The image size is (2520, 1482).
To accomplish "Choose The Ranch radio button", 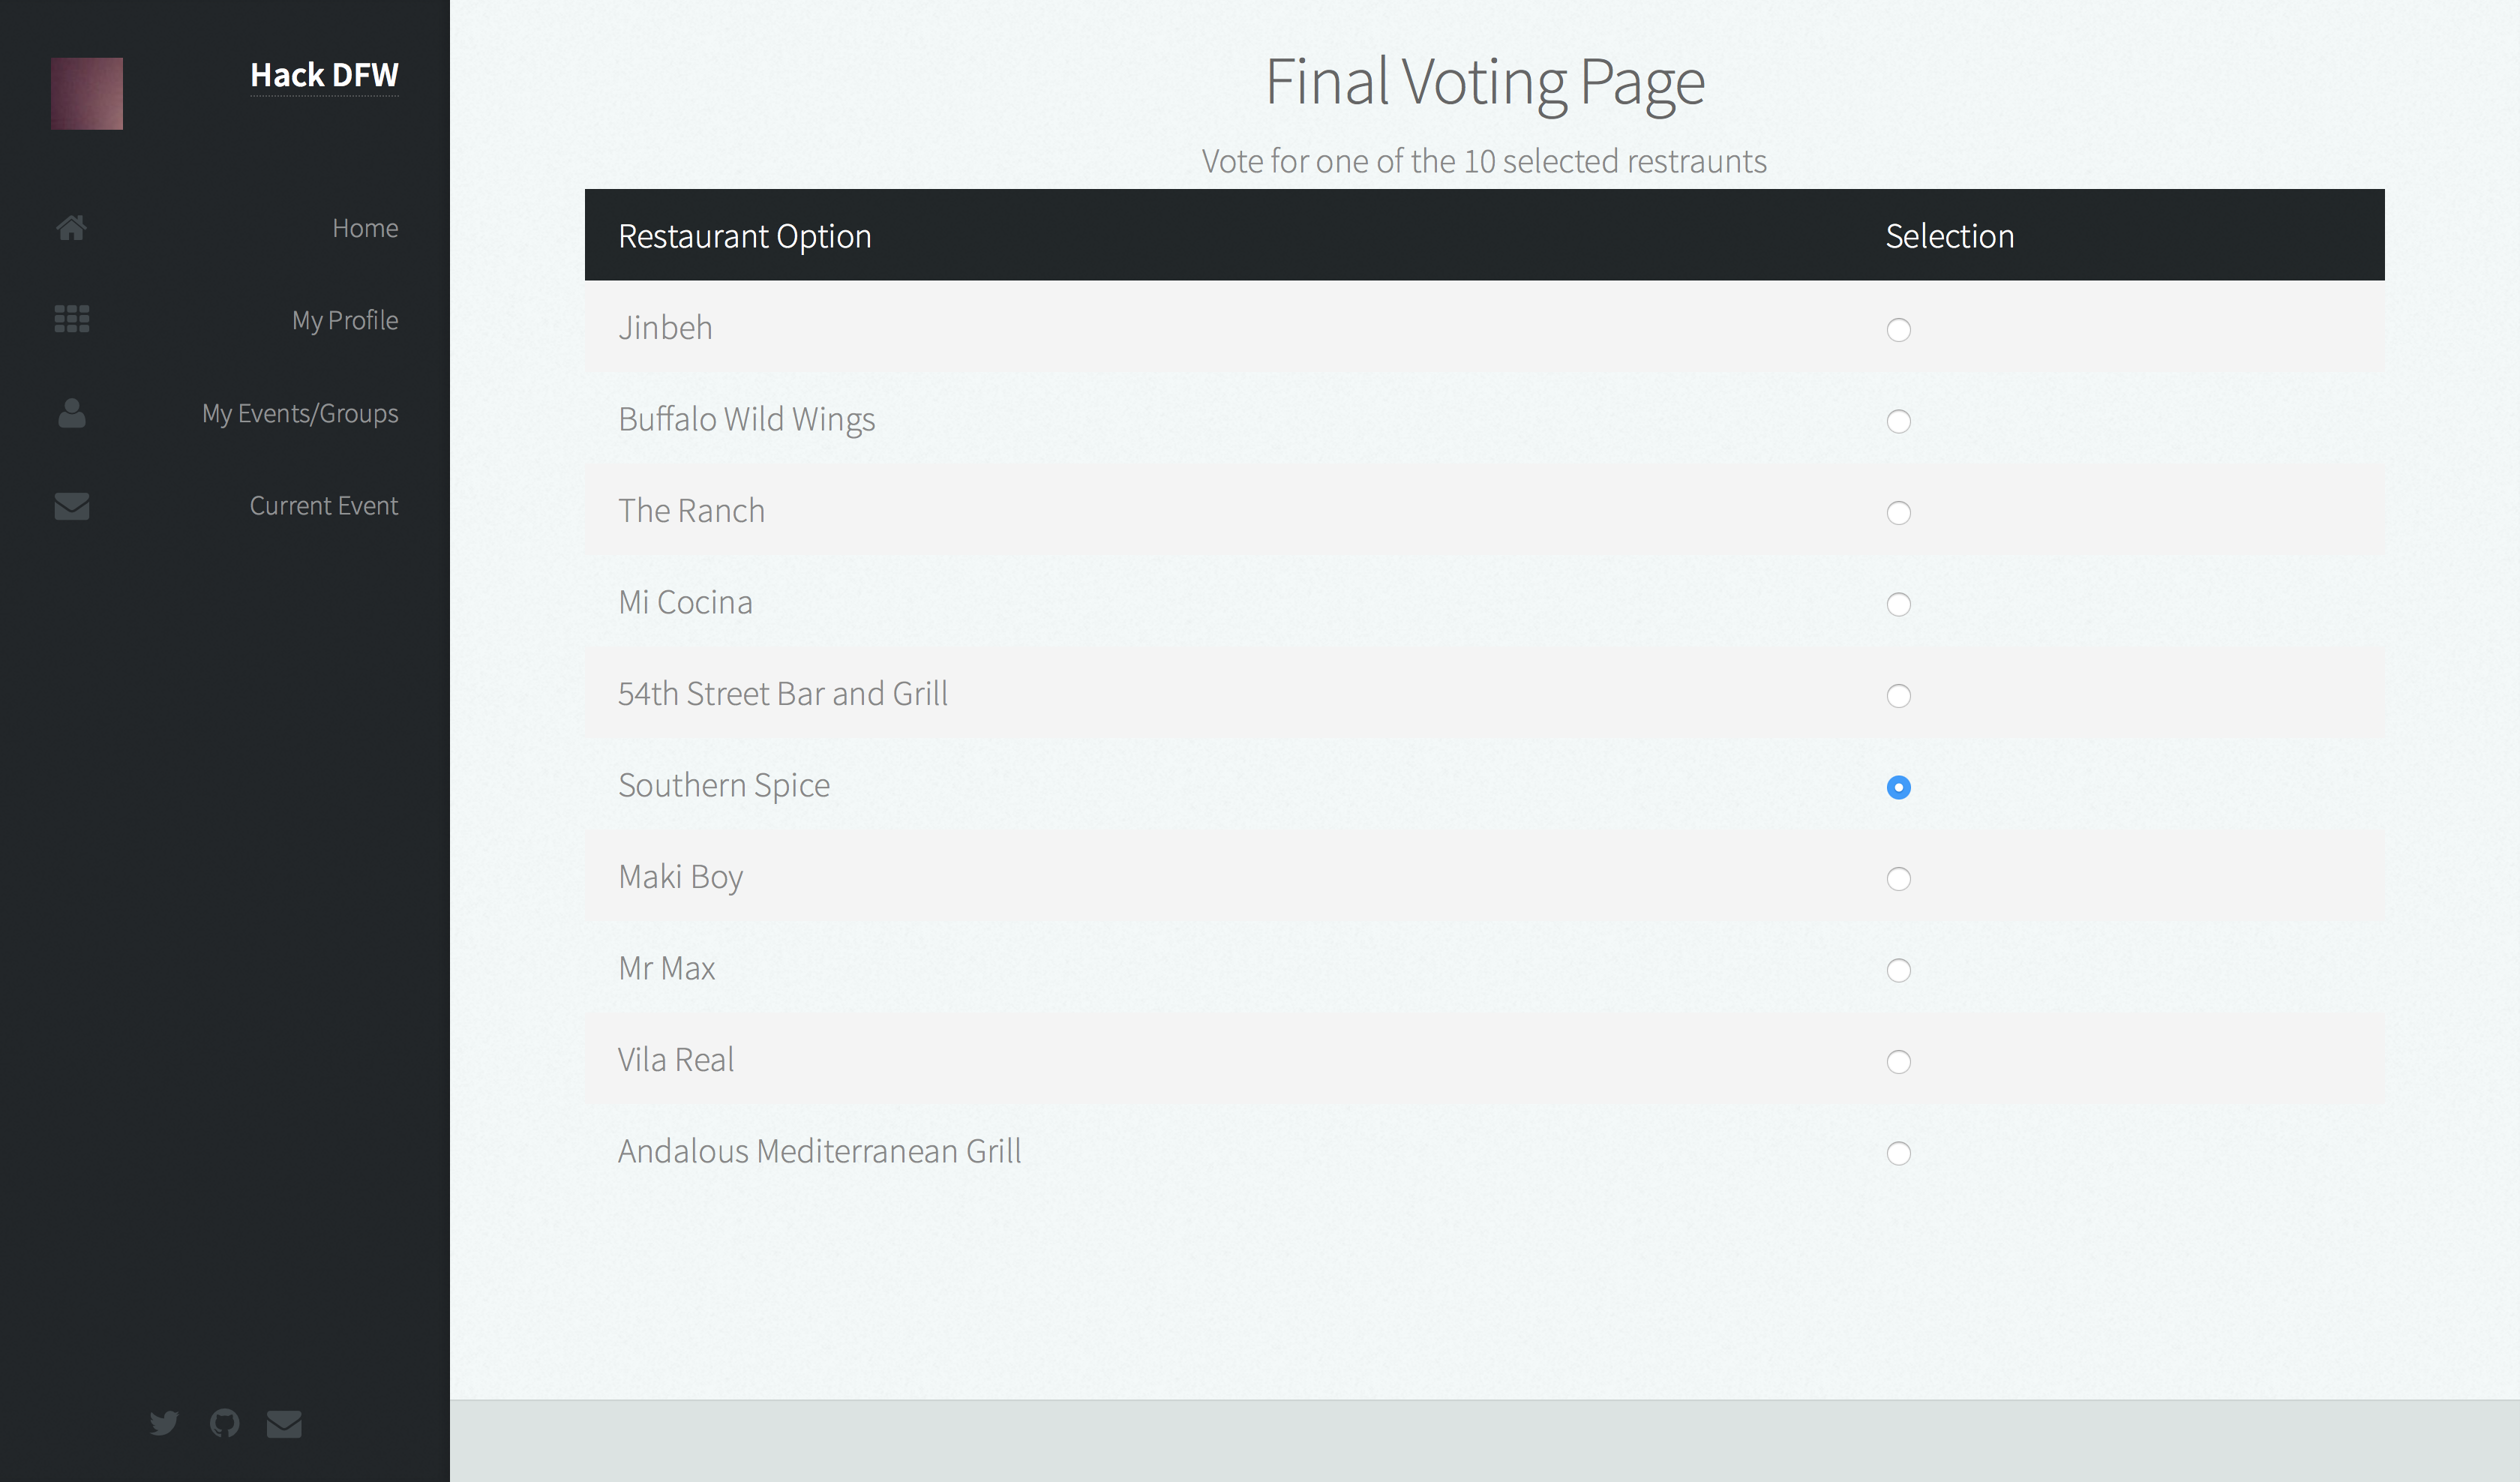I will (1898, 513).
